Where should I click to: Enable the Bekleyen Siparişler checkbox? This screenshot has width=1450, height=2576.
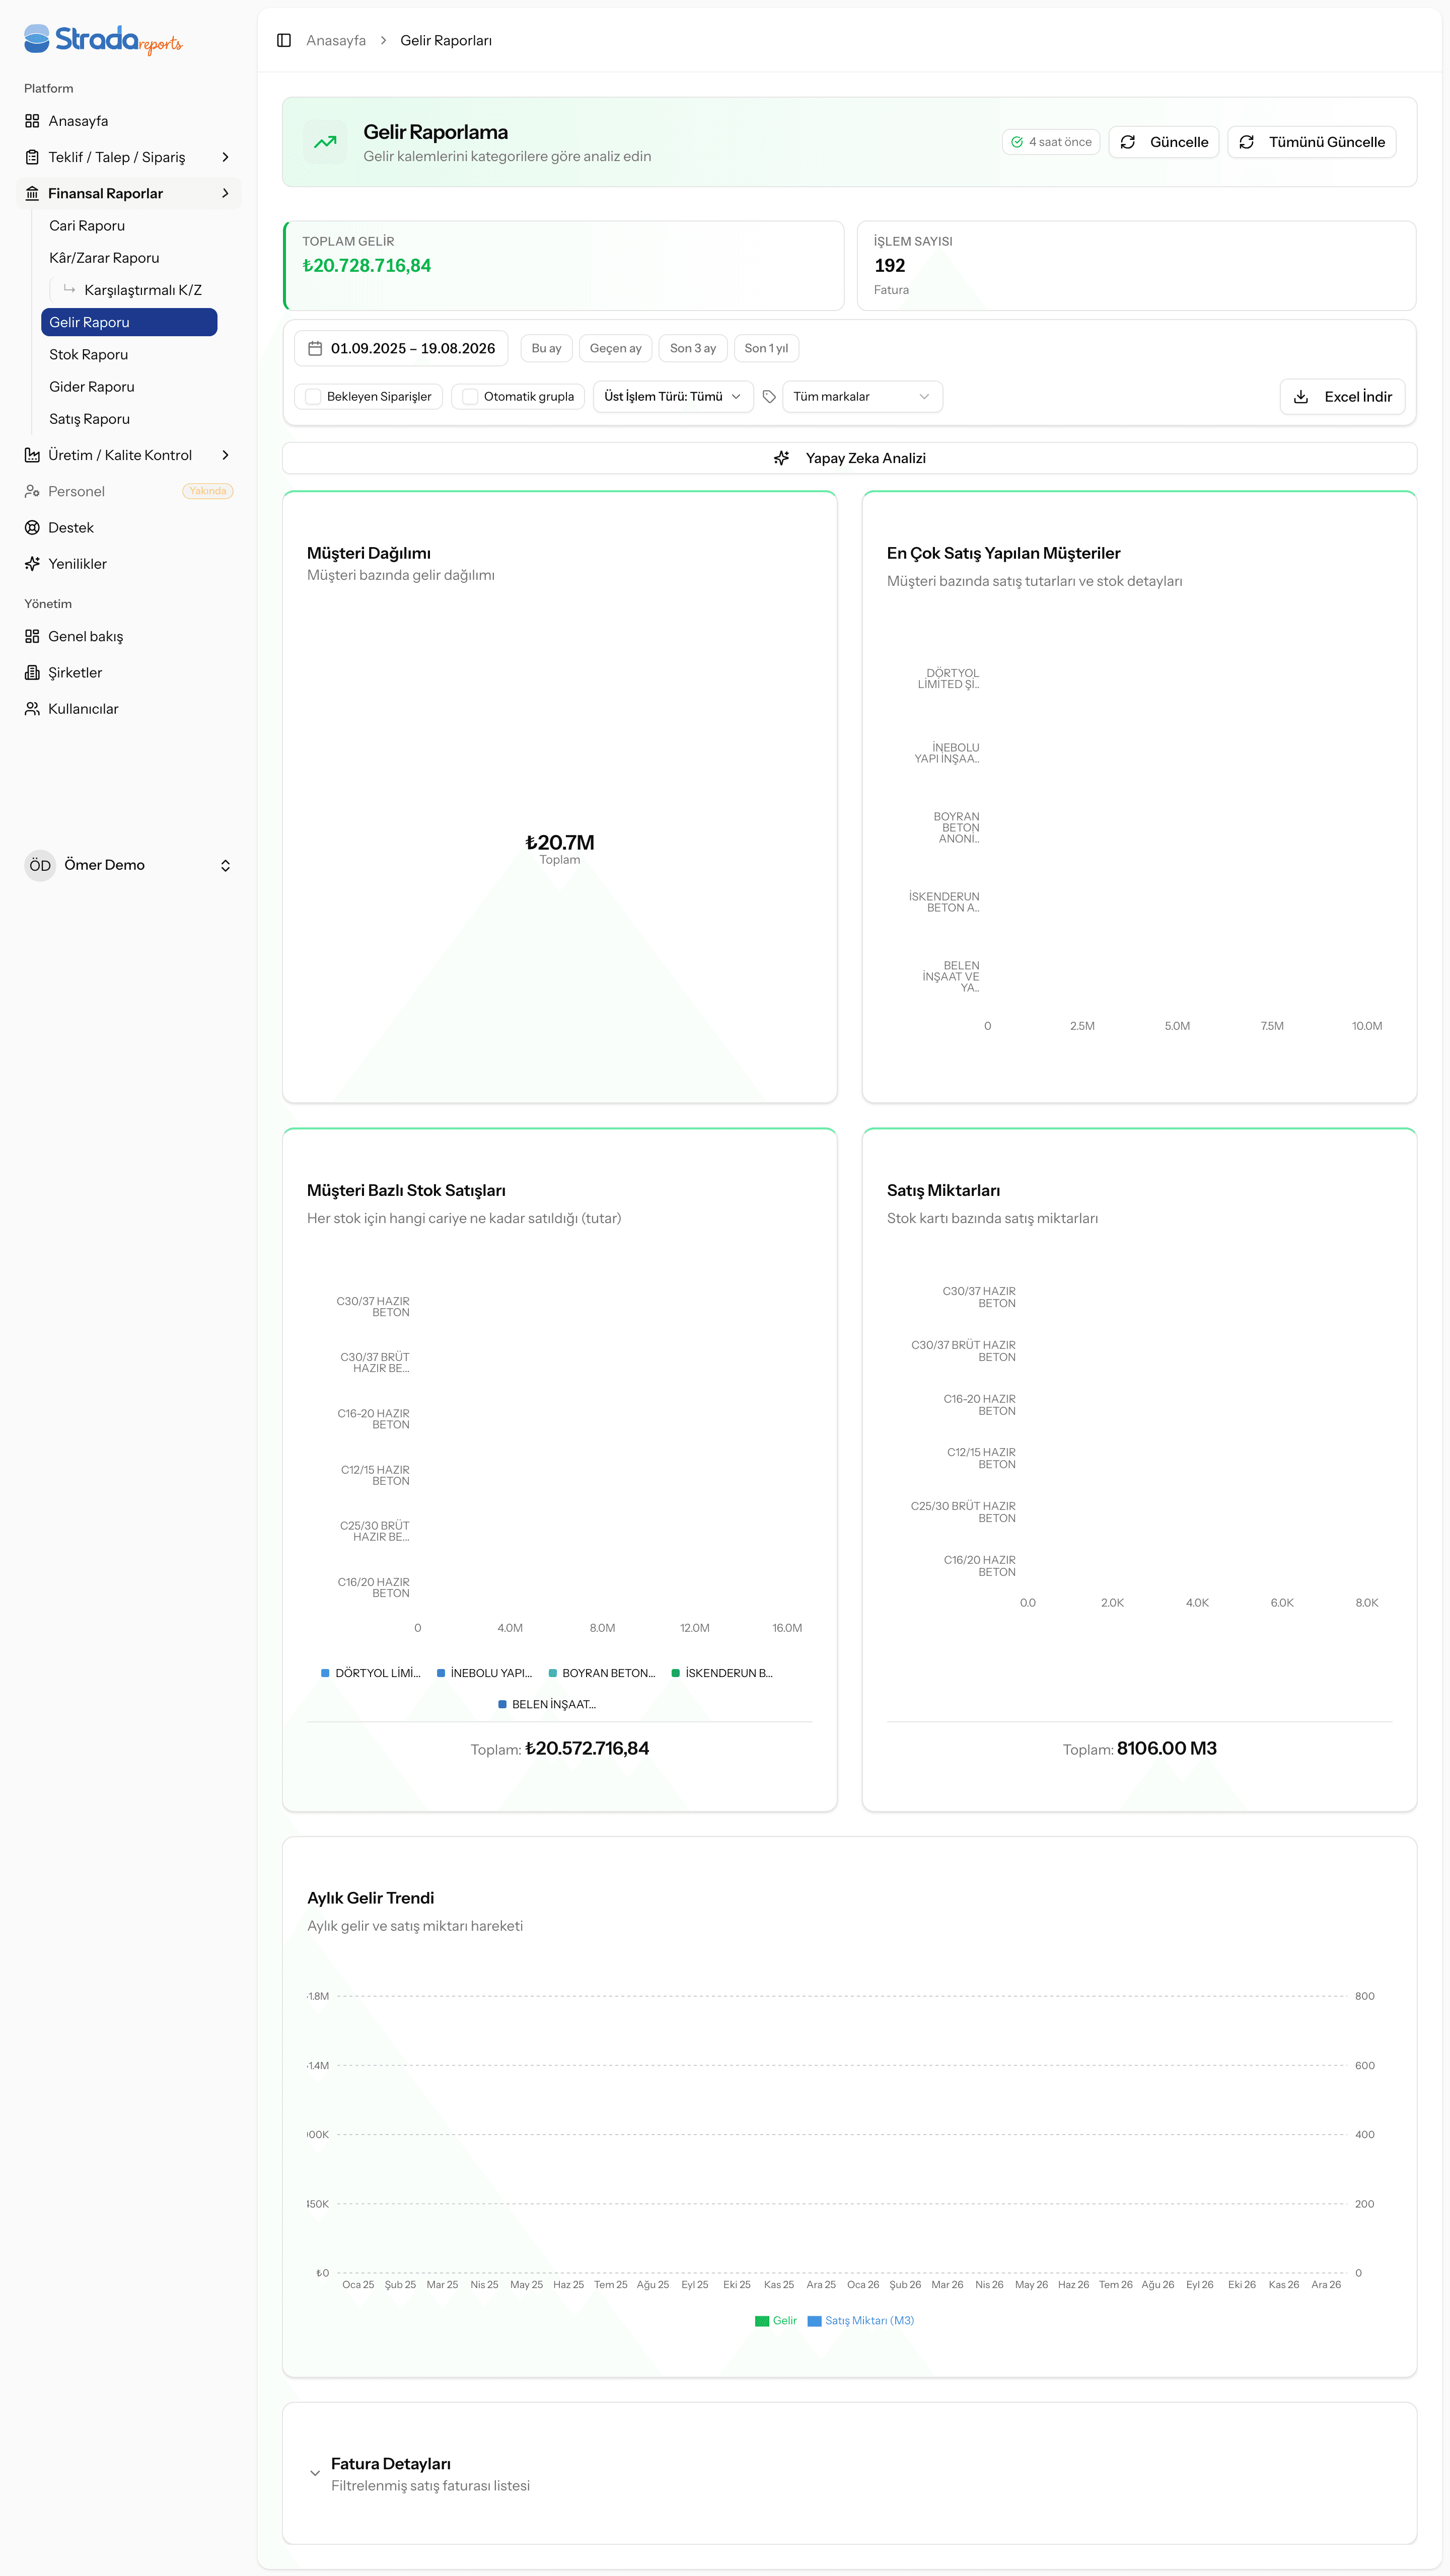coord(313,397)
